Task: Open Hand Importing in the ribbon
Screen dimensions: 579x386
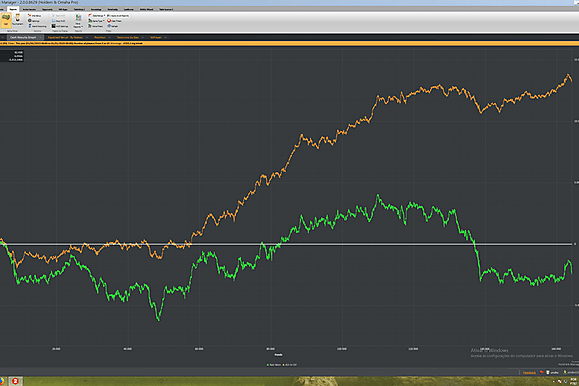Action: tap(37, 26)
